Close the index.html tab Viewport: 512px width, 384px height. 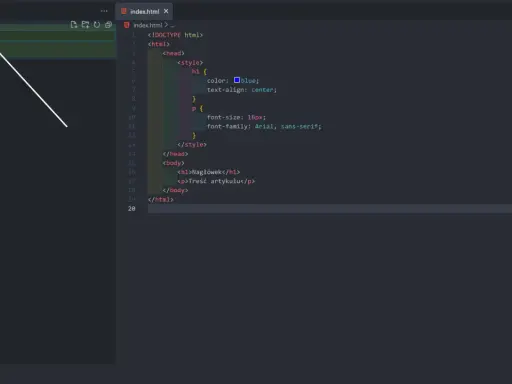coord(166,11)
